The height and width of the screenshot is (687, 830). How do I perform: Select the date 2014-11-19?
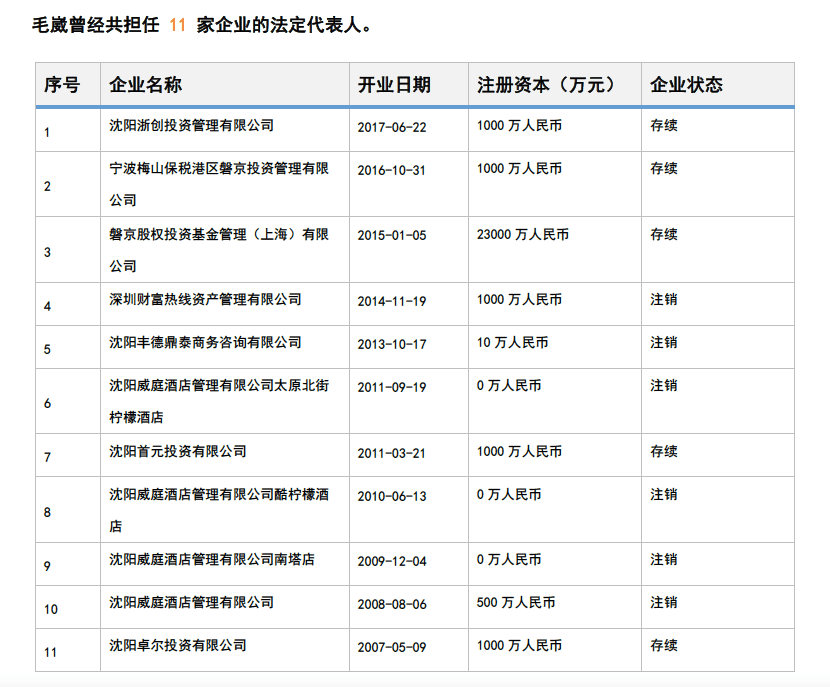click(x=392, y=301)
